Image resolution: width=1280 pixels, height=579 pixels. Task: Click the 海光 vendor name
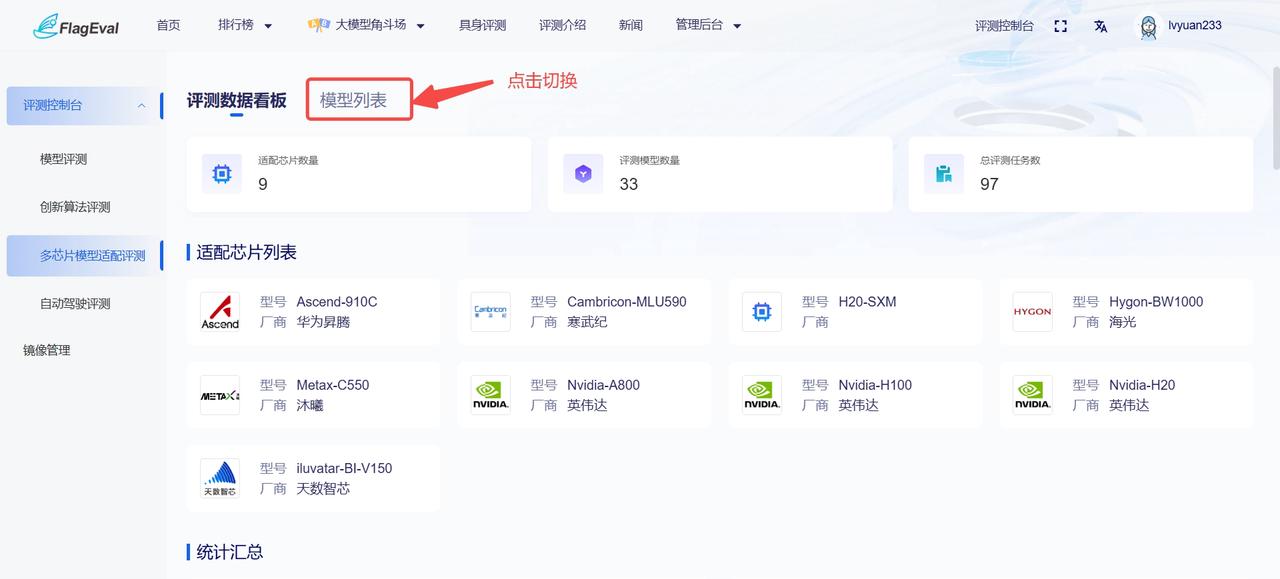click(x=1123, y=322)
